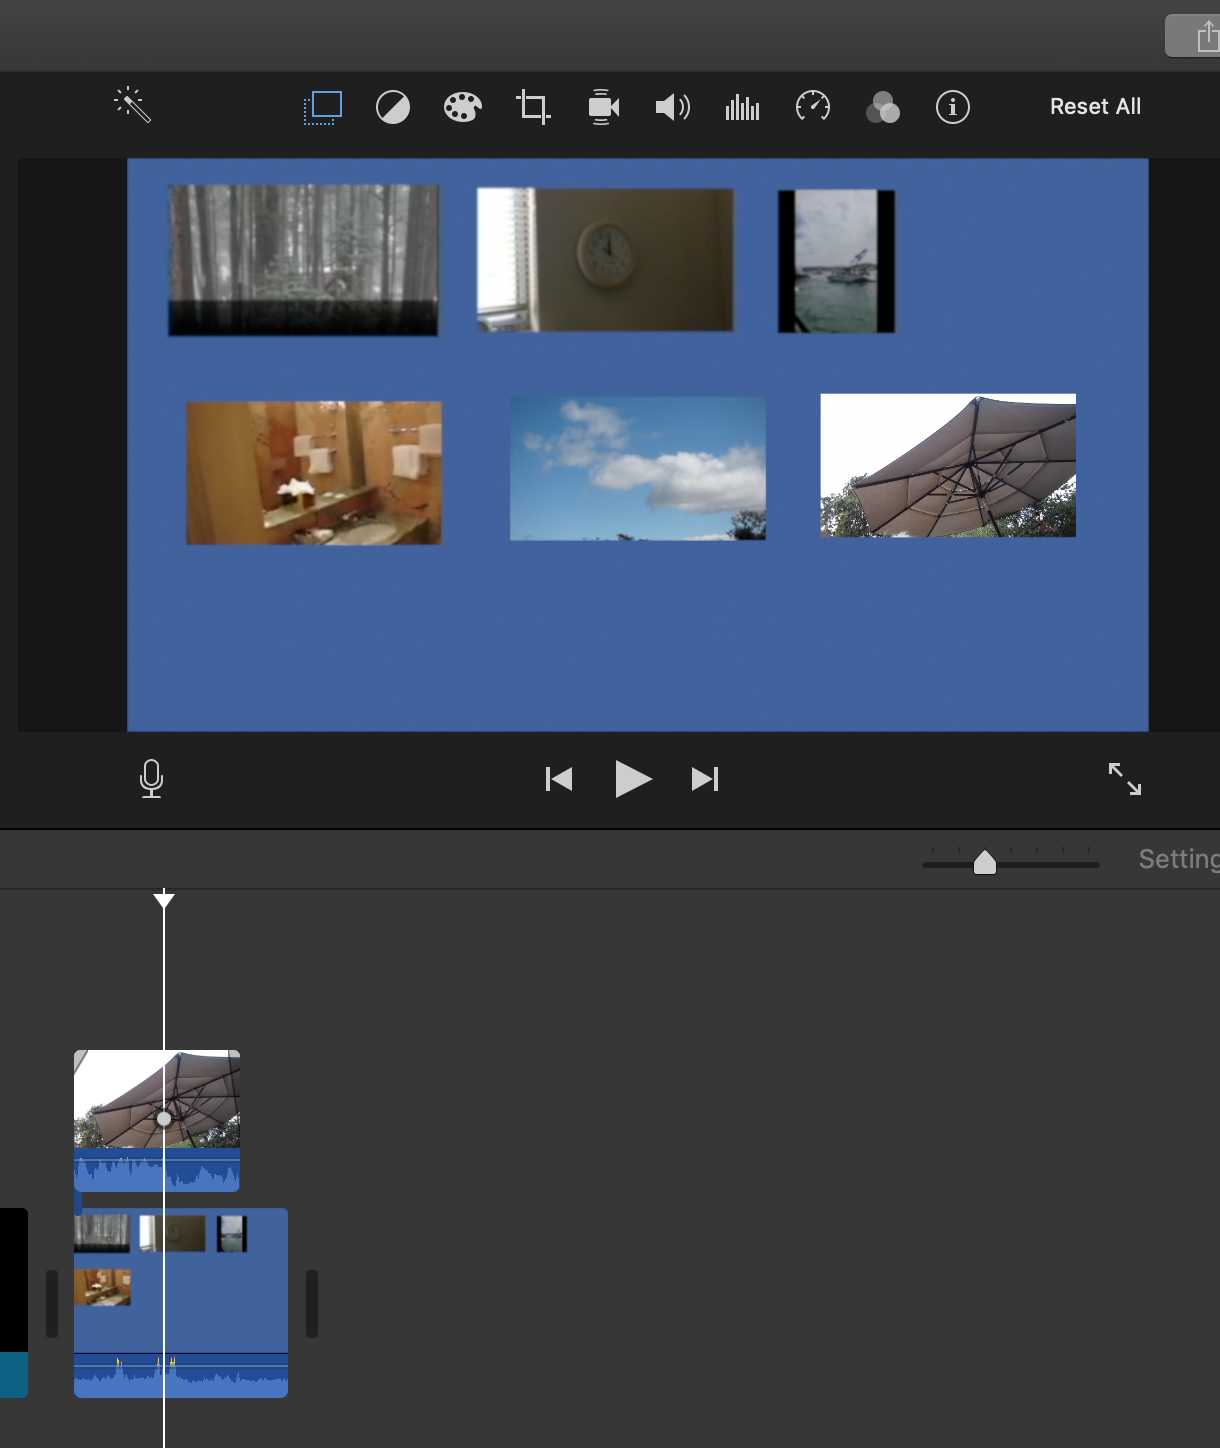1220x1448 pixels.
Task: Click the bathroom picture in the viewer
Action: [314, 473]
